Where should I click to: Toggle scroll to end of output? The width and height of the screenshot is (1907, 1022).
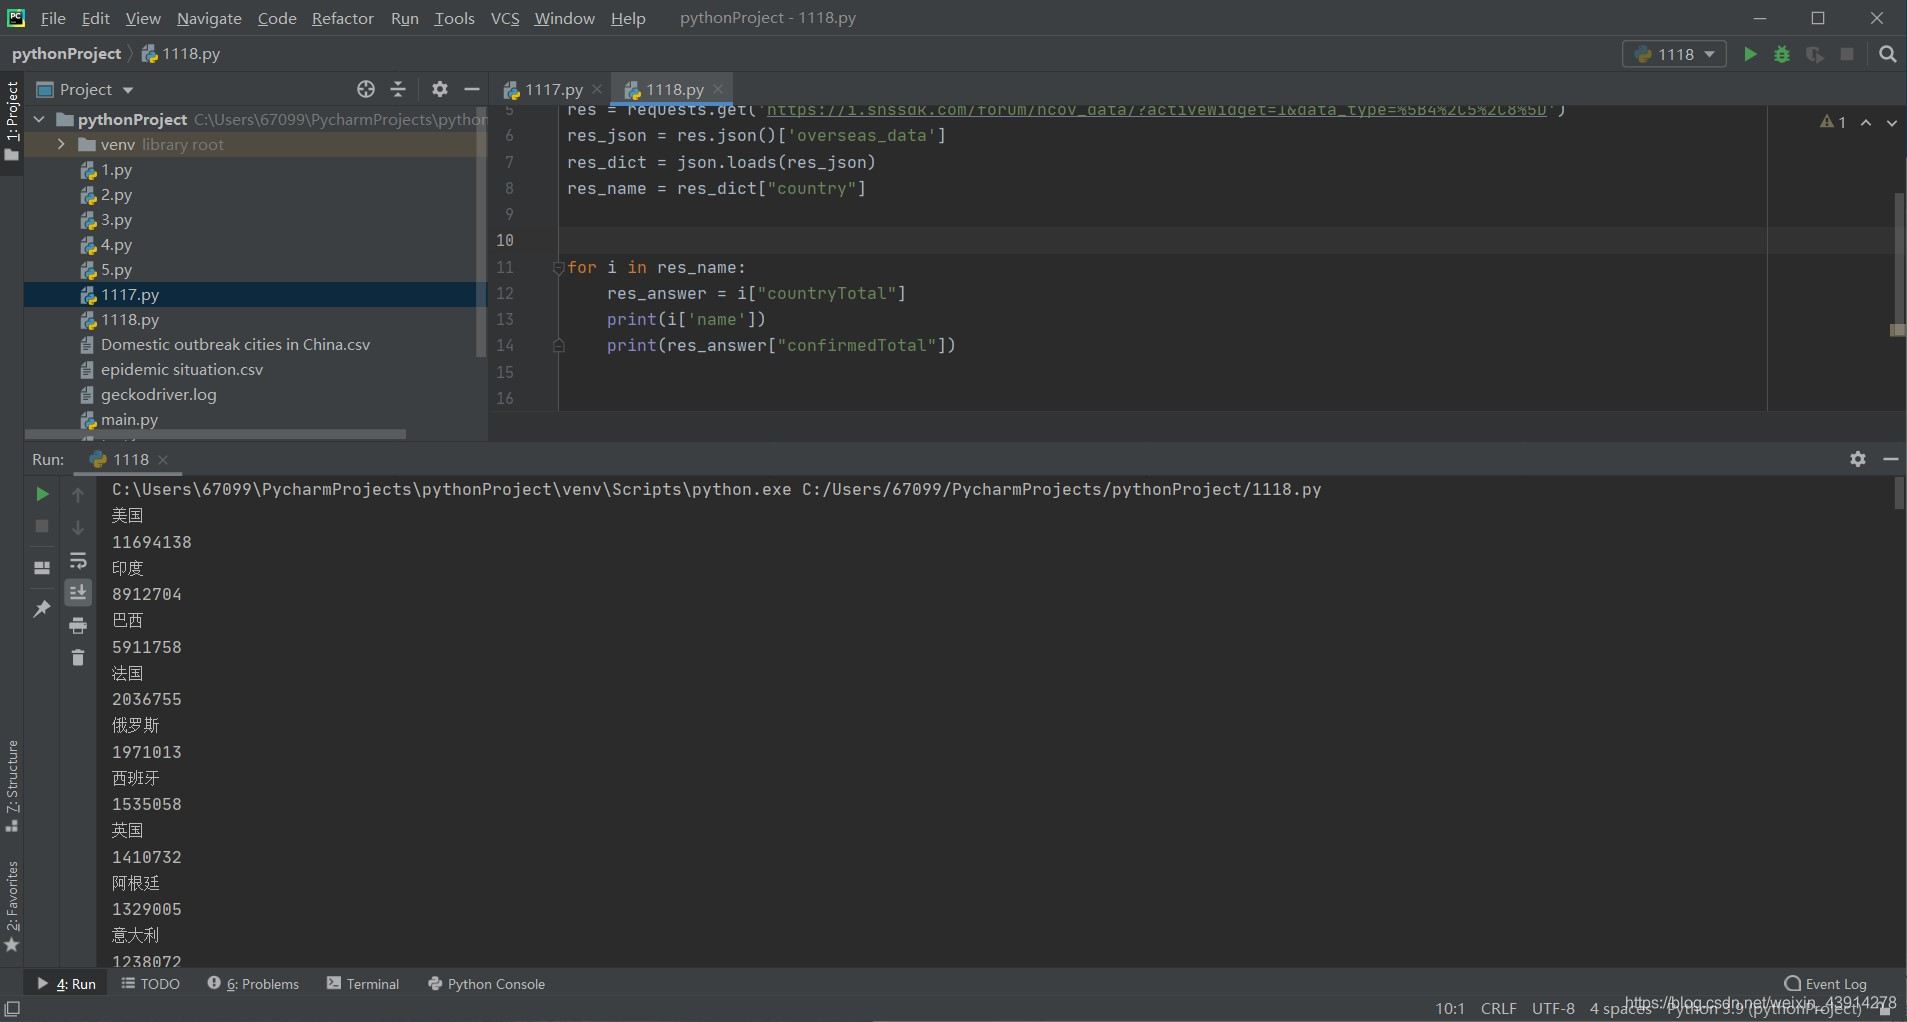tap(78, 593)
